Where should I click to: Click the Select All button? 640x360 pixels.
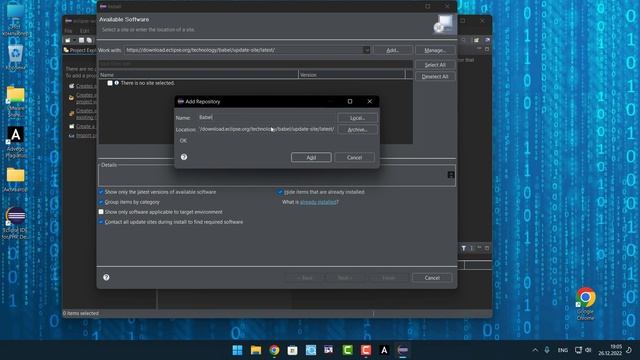(435, 65)
